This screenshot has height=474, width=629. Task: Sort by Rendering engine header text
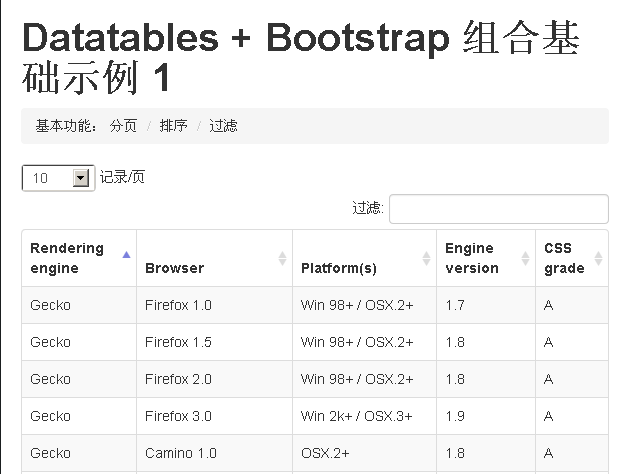click(67, 258)
